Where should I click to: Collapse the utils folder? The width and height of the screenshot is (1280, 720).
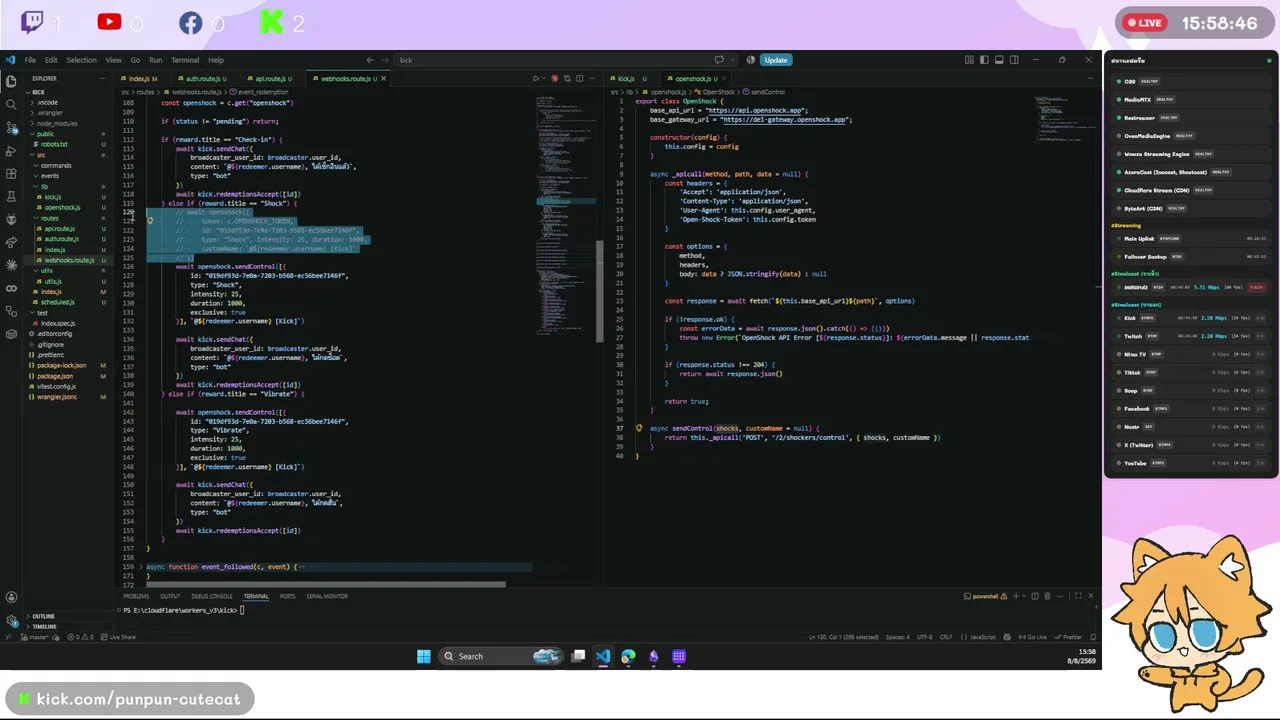[x=47, y=271]
